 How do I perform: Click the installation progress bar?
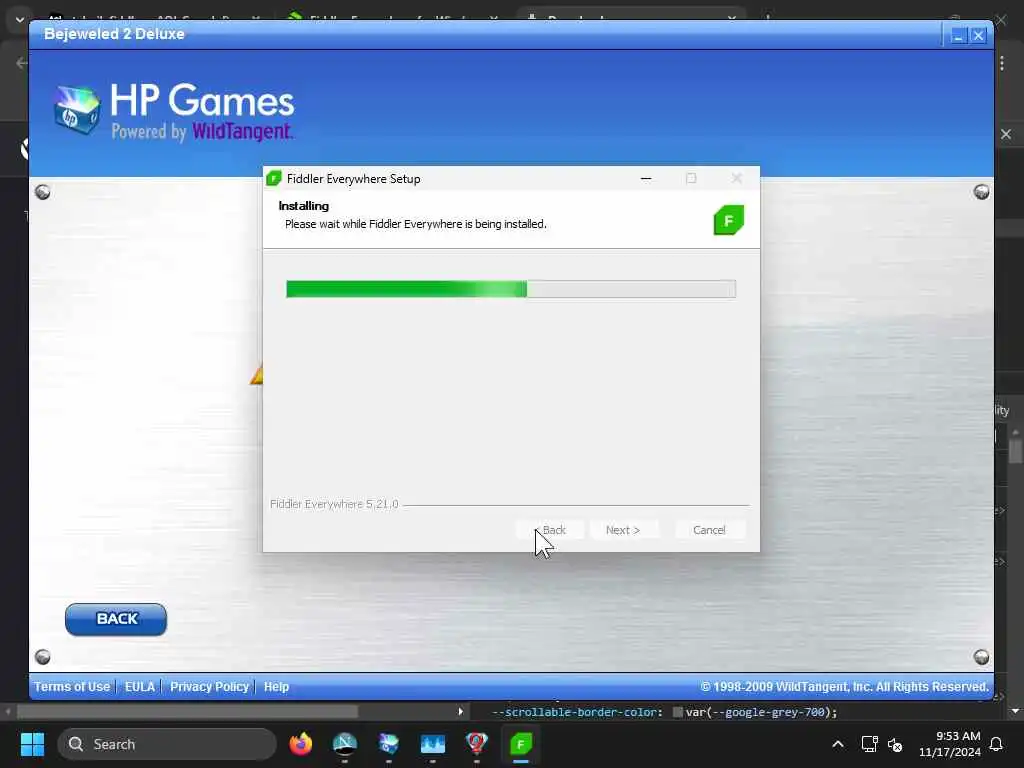click(x=511, y=289)
